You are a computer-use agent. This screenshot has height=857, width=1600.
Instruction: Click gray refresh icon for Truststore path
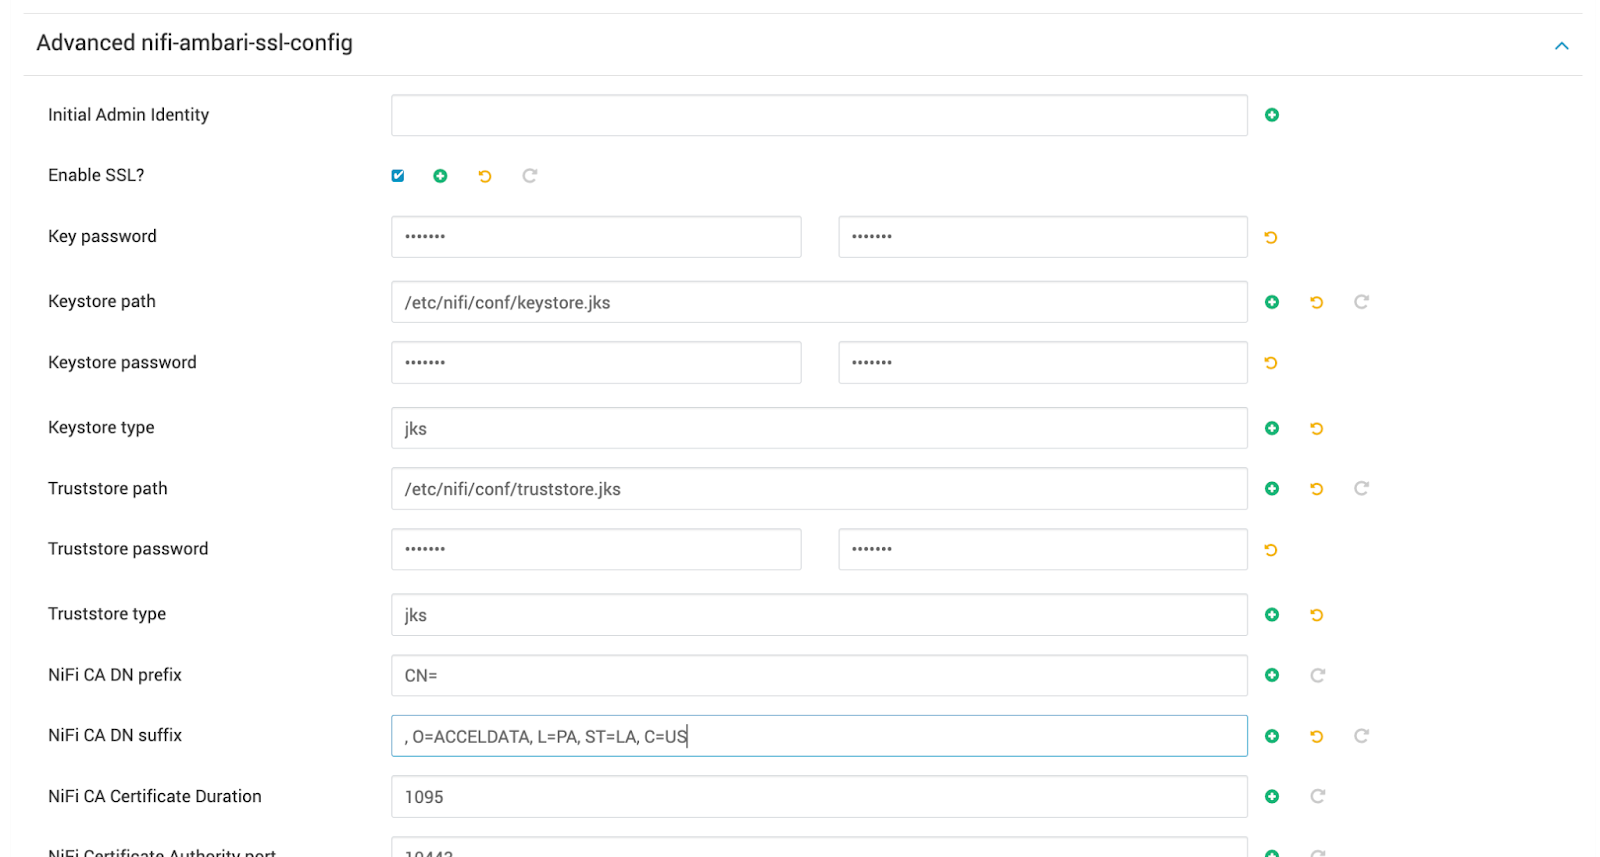click(x=1361, y=489)
